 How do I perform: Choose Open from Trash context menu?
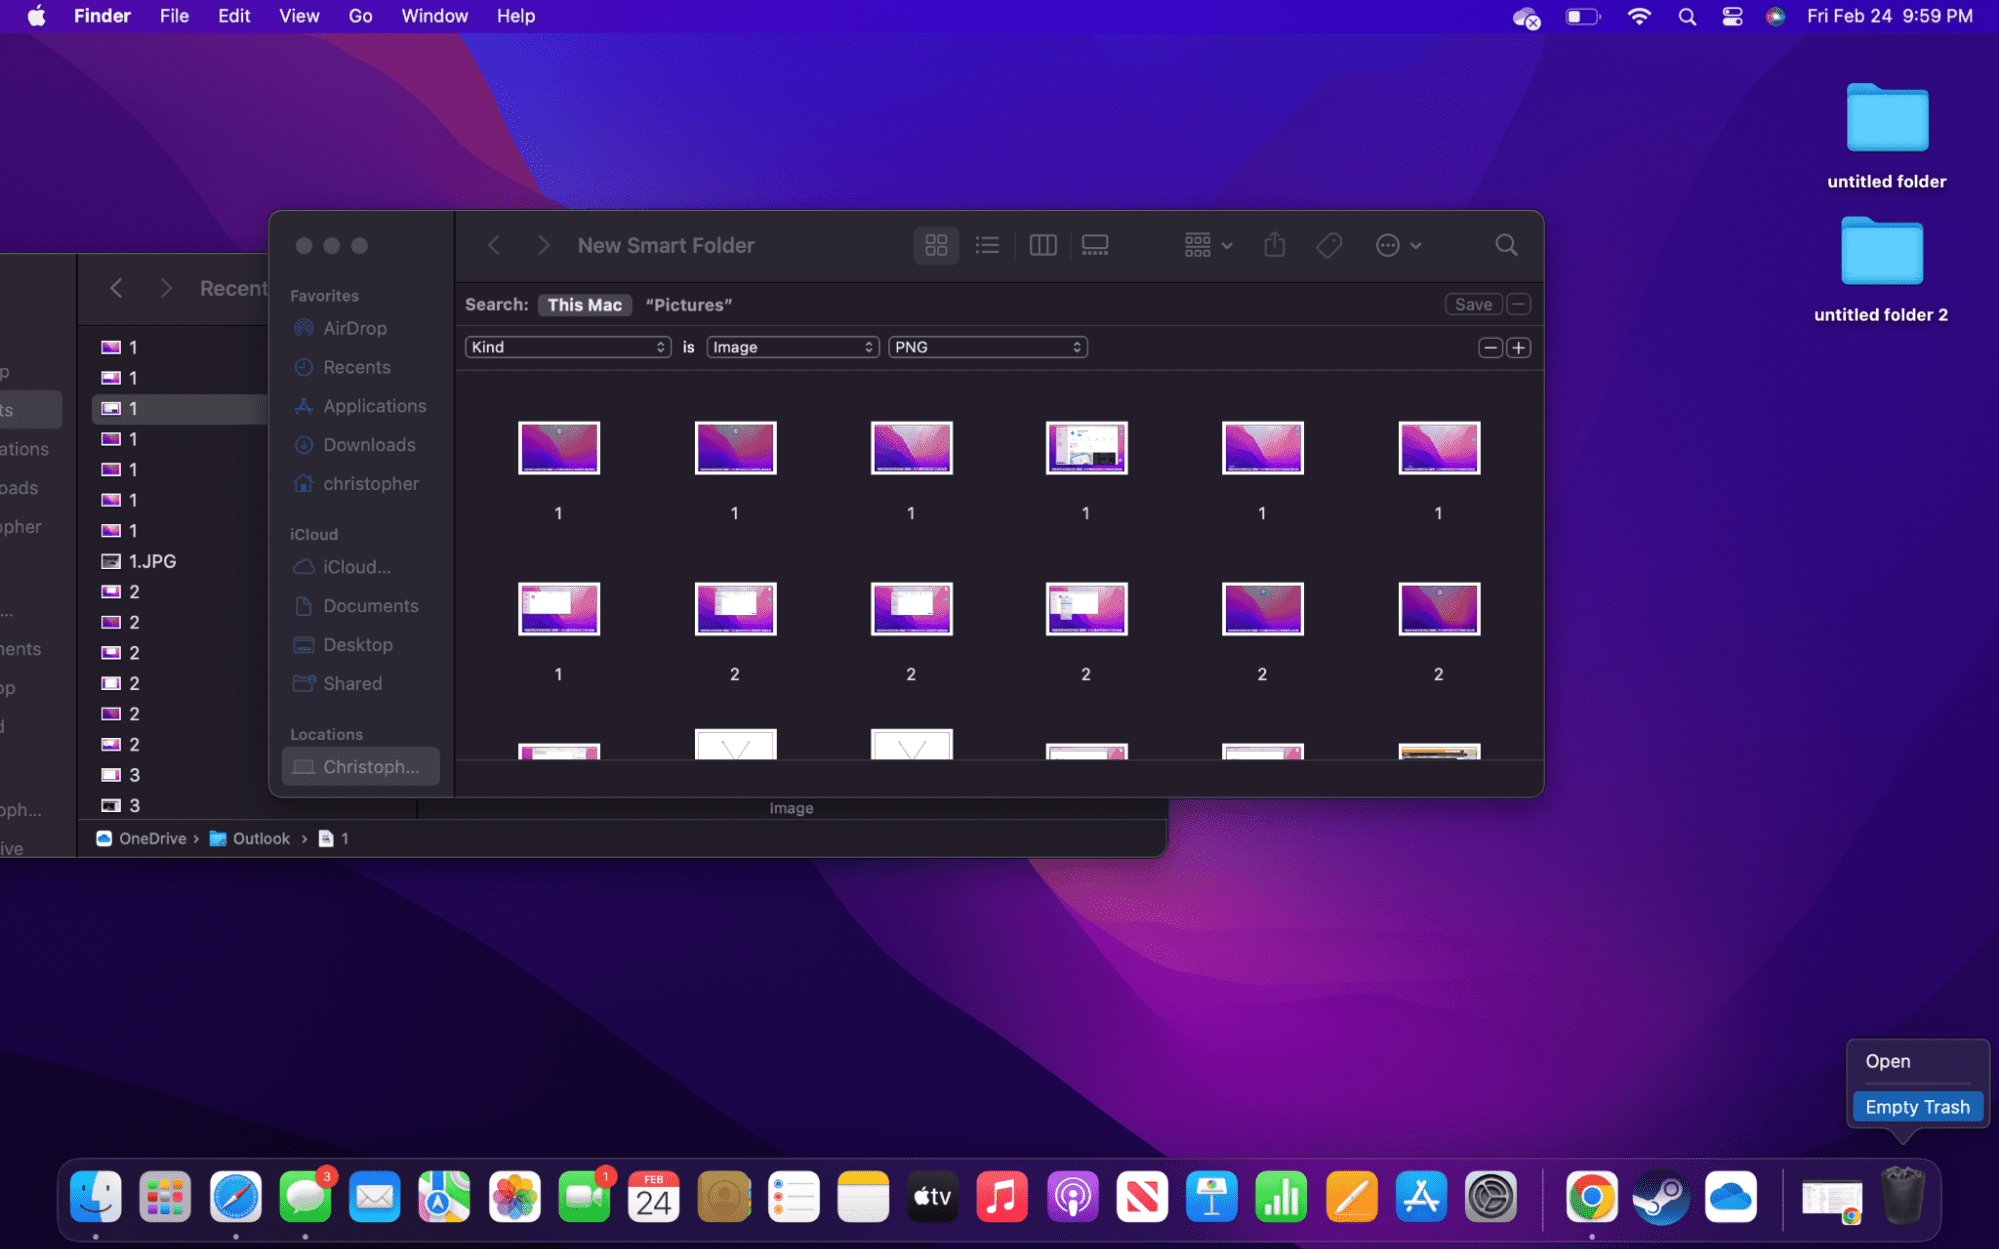(1887, 1061)
